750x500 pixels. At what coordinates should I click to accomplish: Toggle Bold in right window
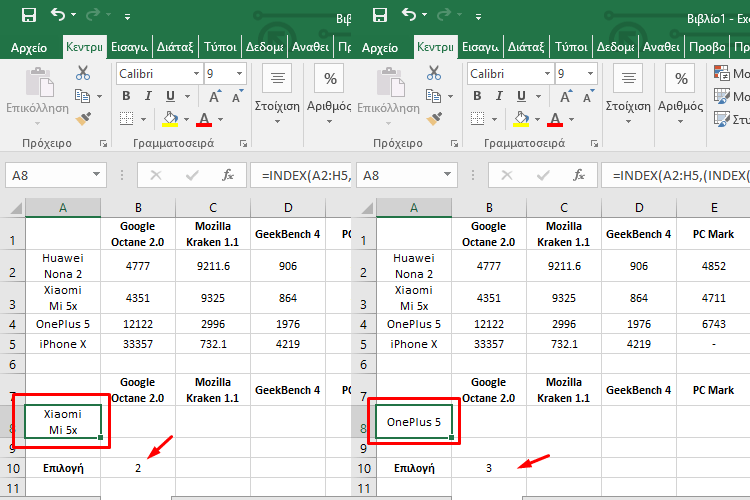477,96
